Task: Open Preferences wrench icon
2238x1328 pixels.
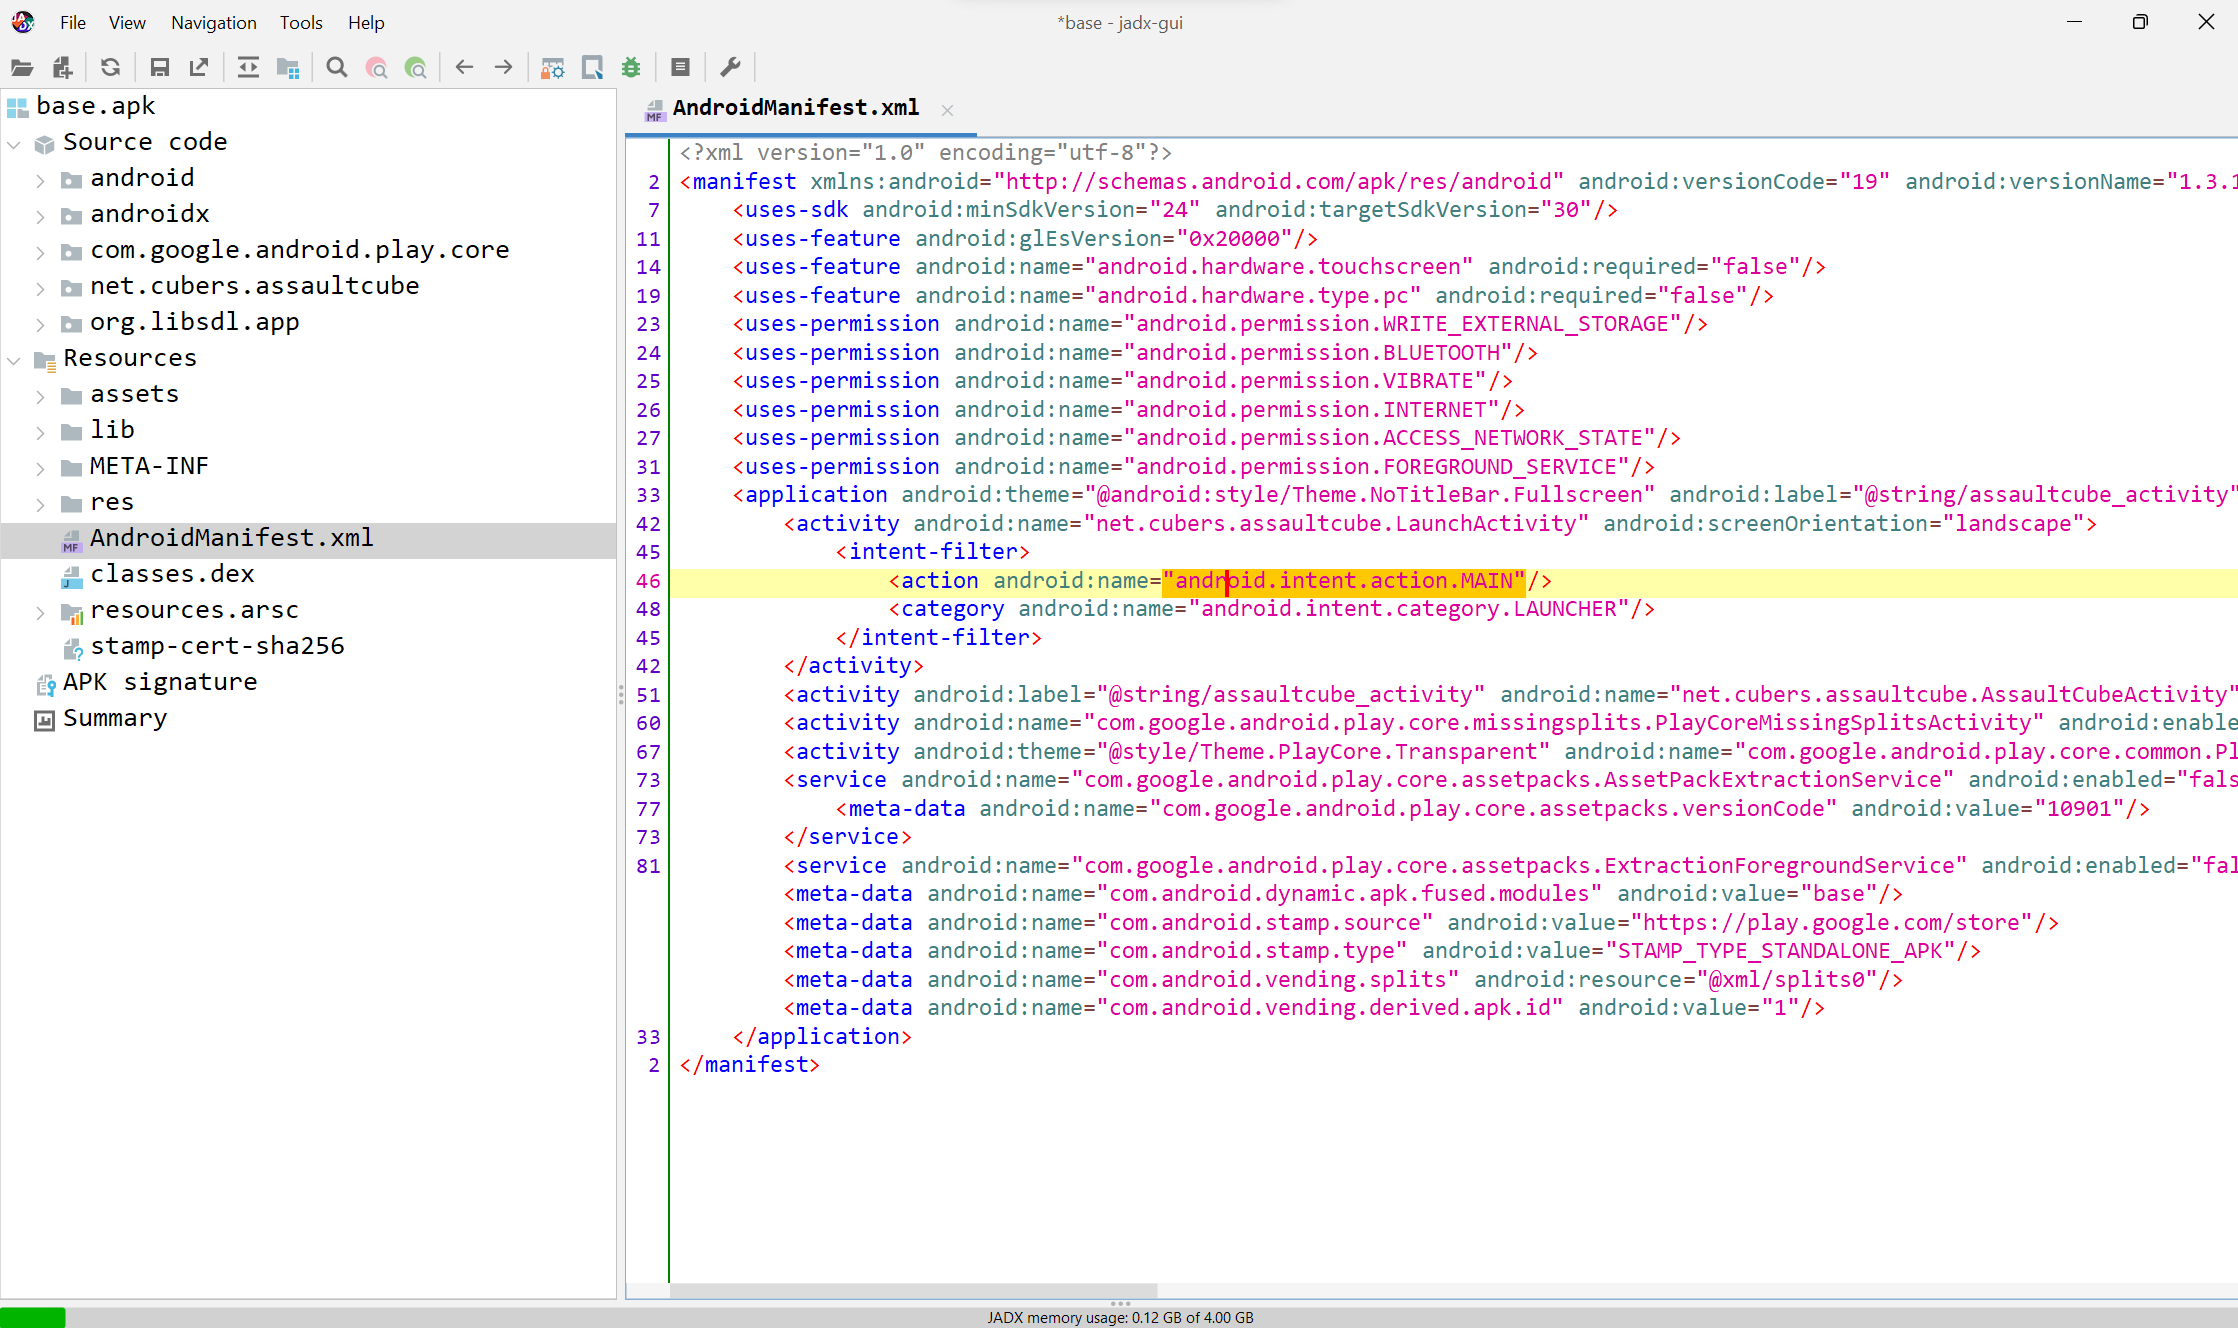Action: (730, 68)
